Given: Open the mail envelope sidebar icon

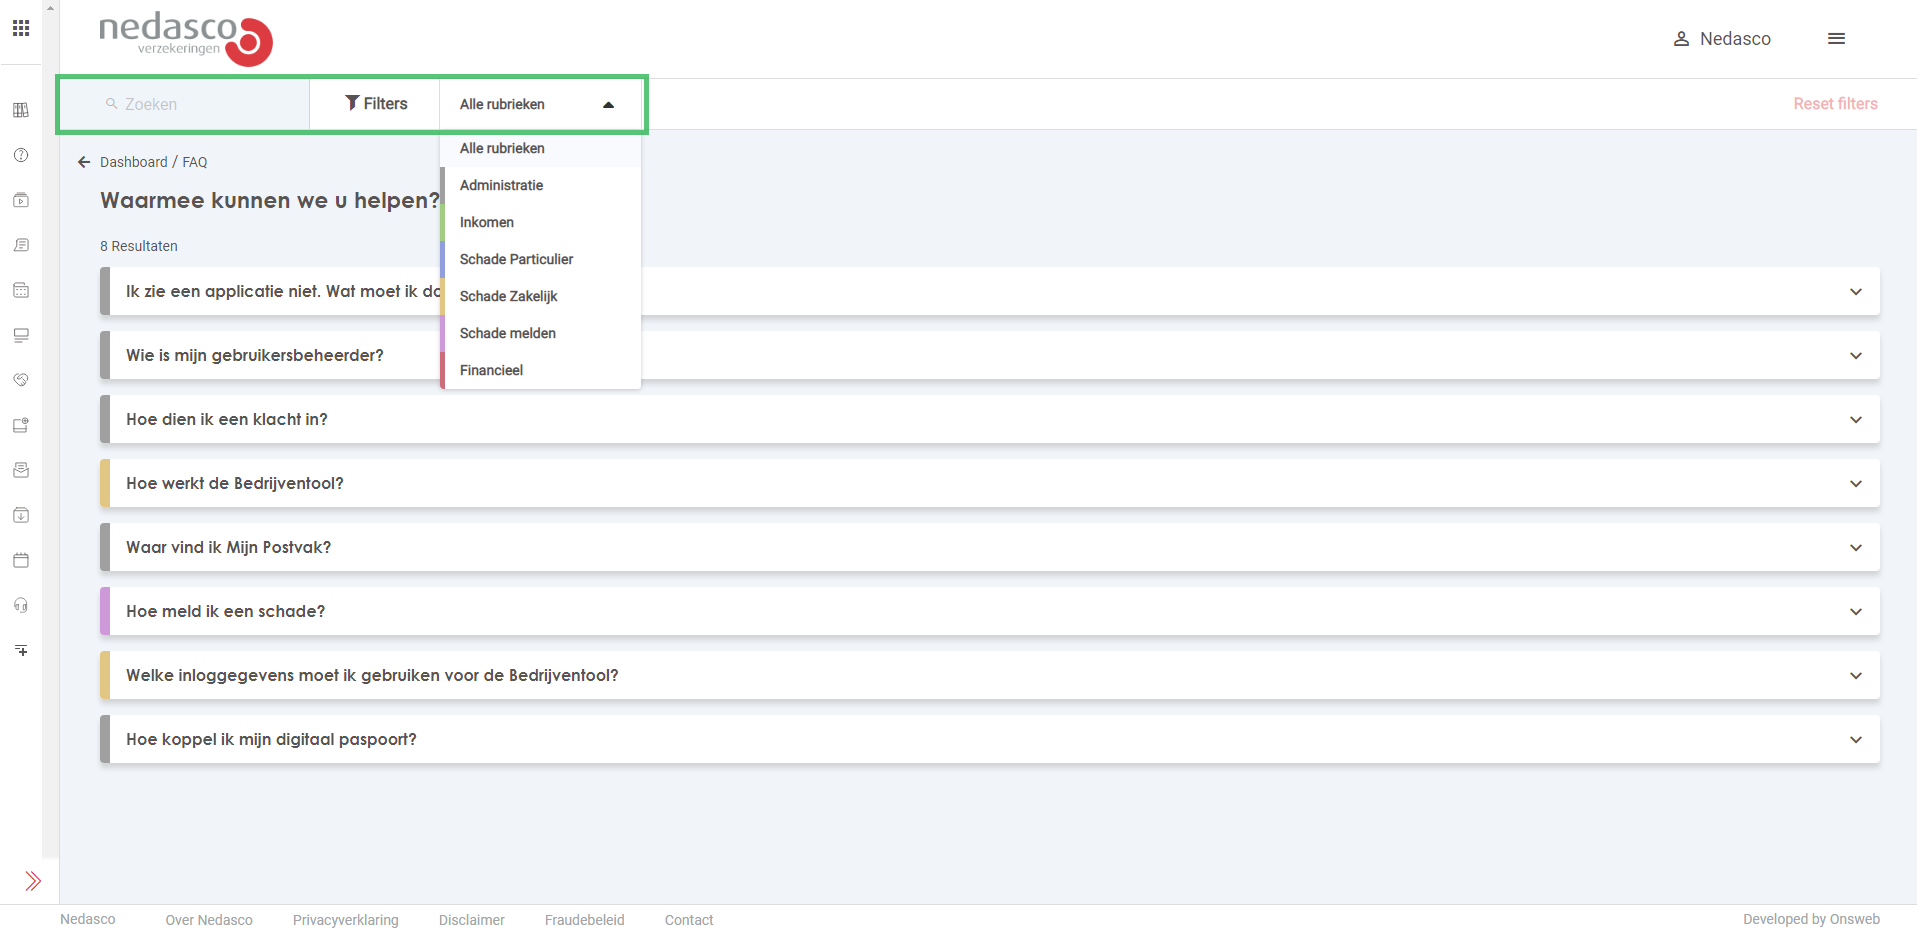Looking at the screenshot, I should click(x=21, y=470).
